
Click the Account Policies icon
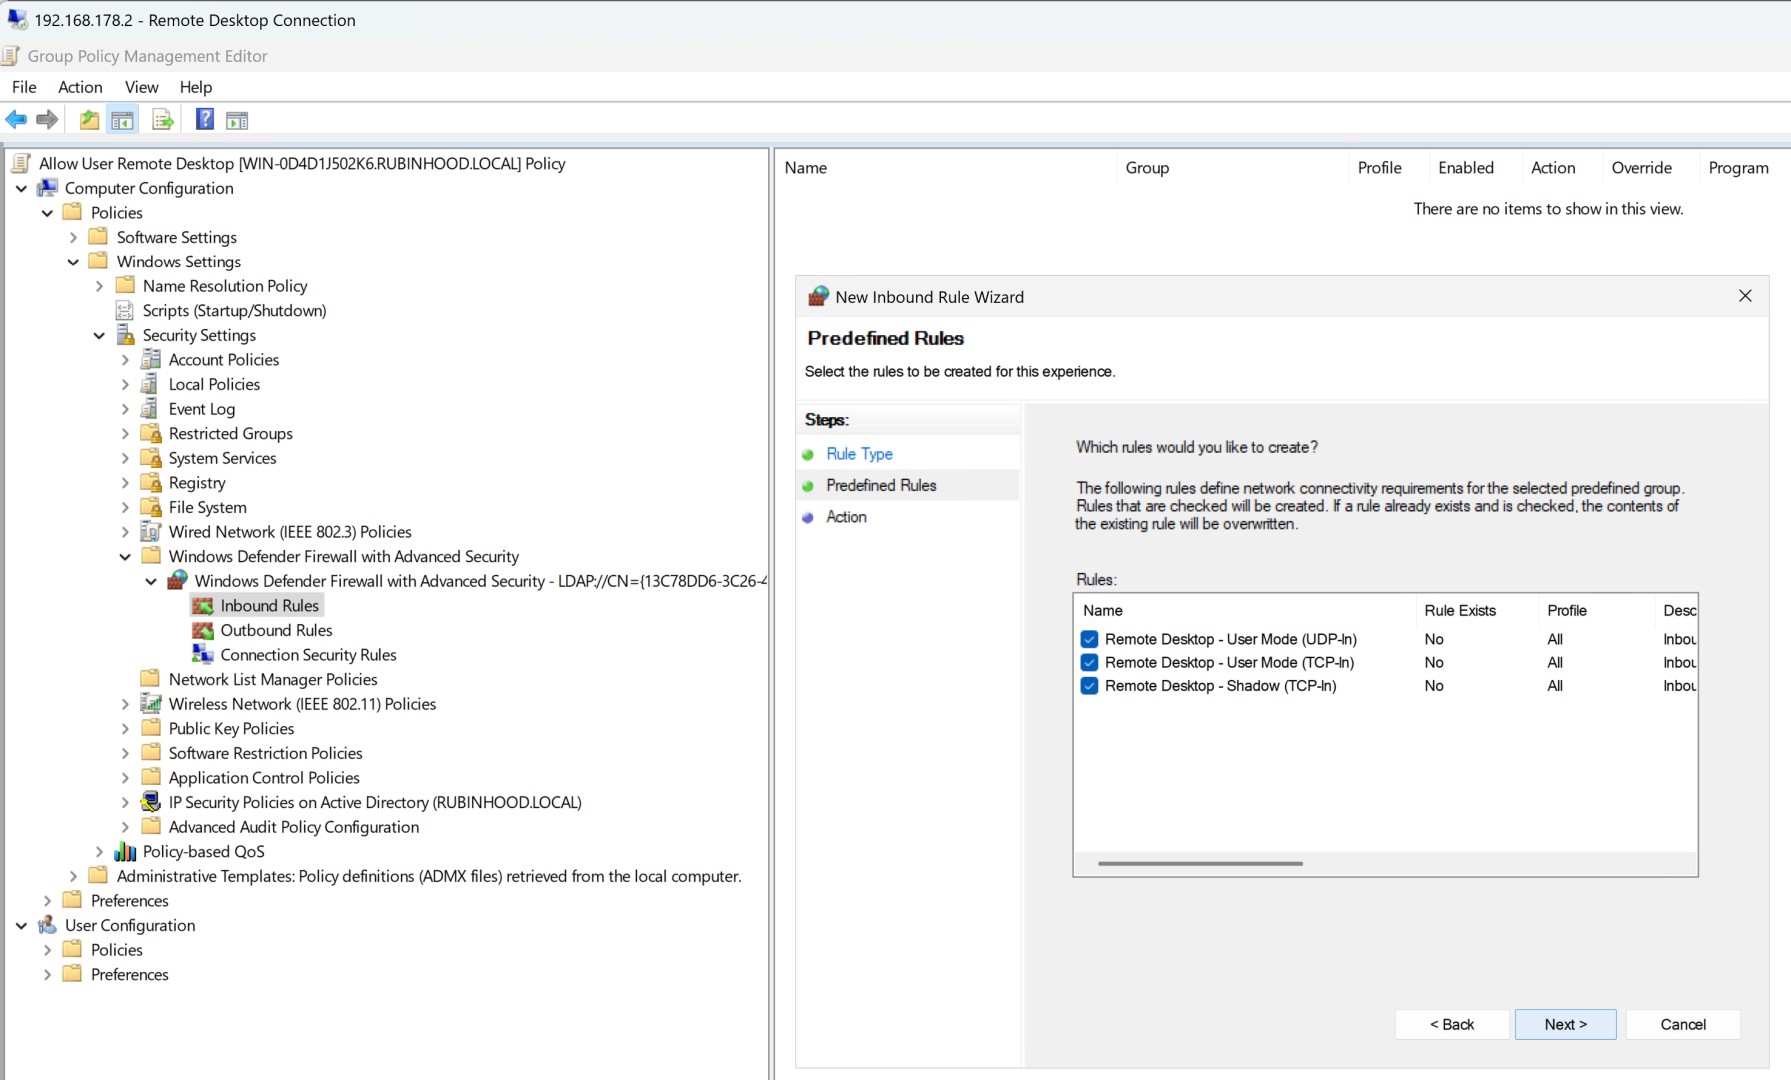click(x=151, y=360)
